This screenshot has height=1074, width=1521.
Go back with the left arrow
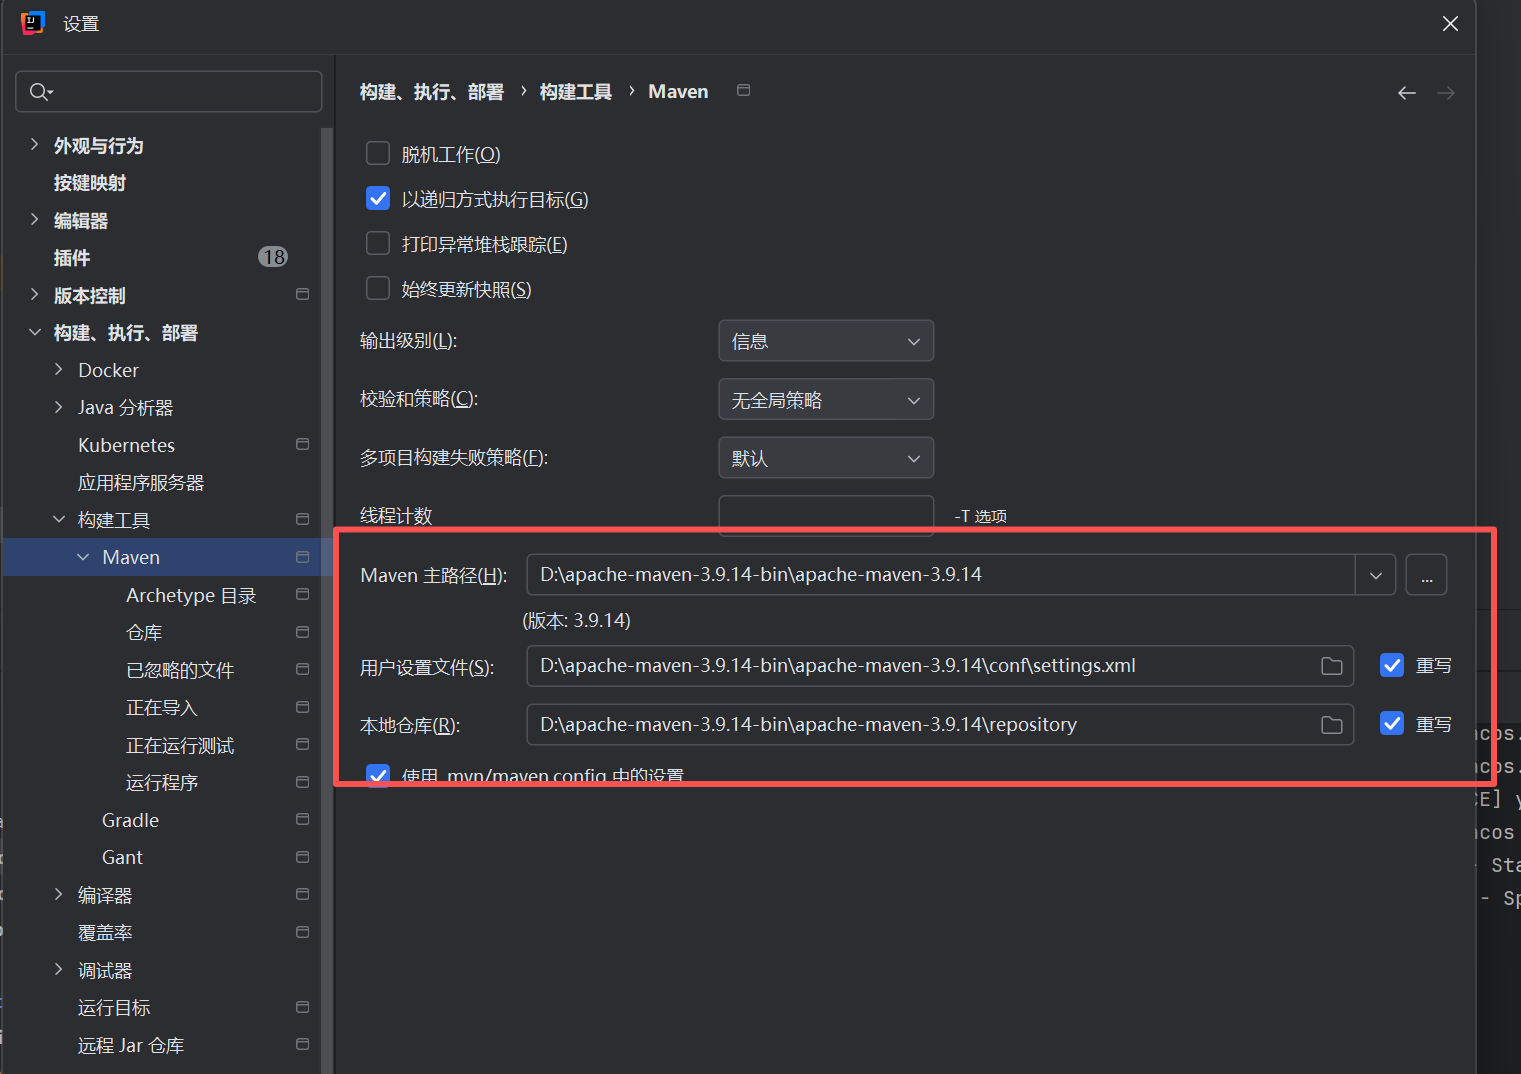click(x=1406, y=93)
